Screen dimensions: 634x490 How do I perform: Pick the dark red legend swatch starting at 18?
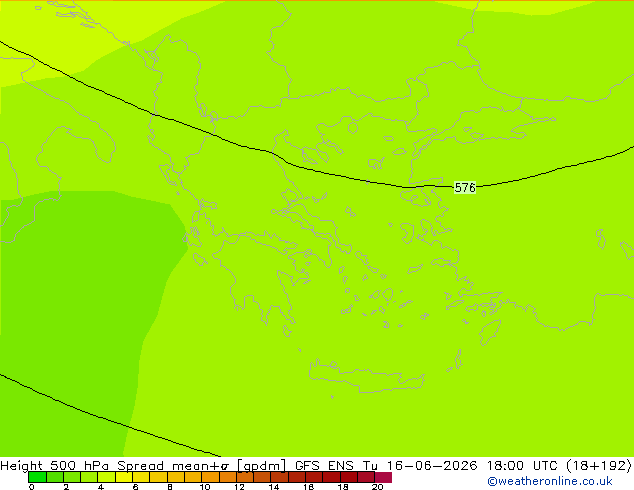[349, 477]
